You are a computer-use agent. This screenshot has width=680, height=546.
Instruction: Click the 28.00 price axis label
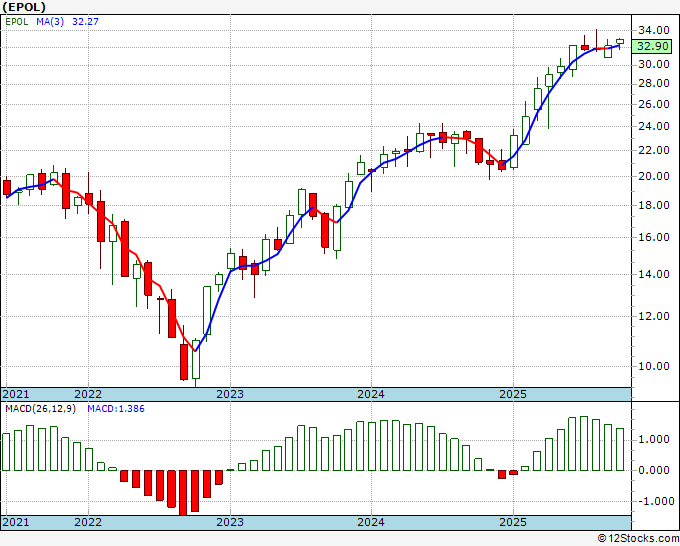[x=654, y=83]
